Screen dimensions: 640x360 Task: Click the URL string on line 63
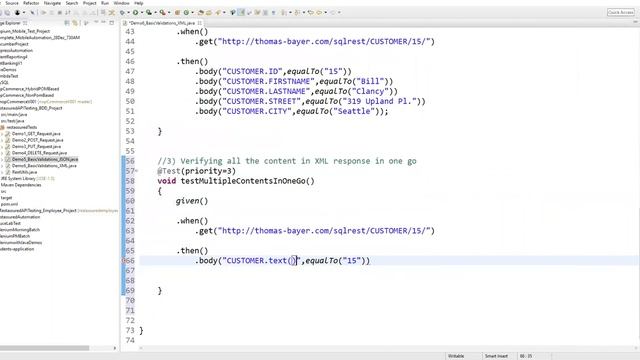tap(324, 231)
